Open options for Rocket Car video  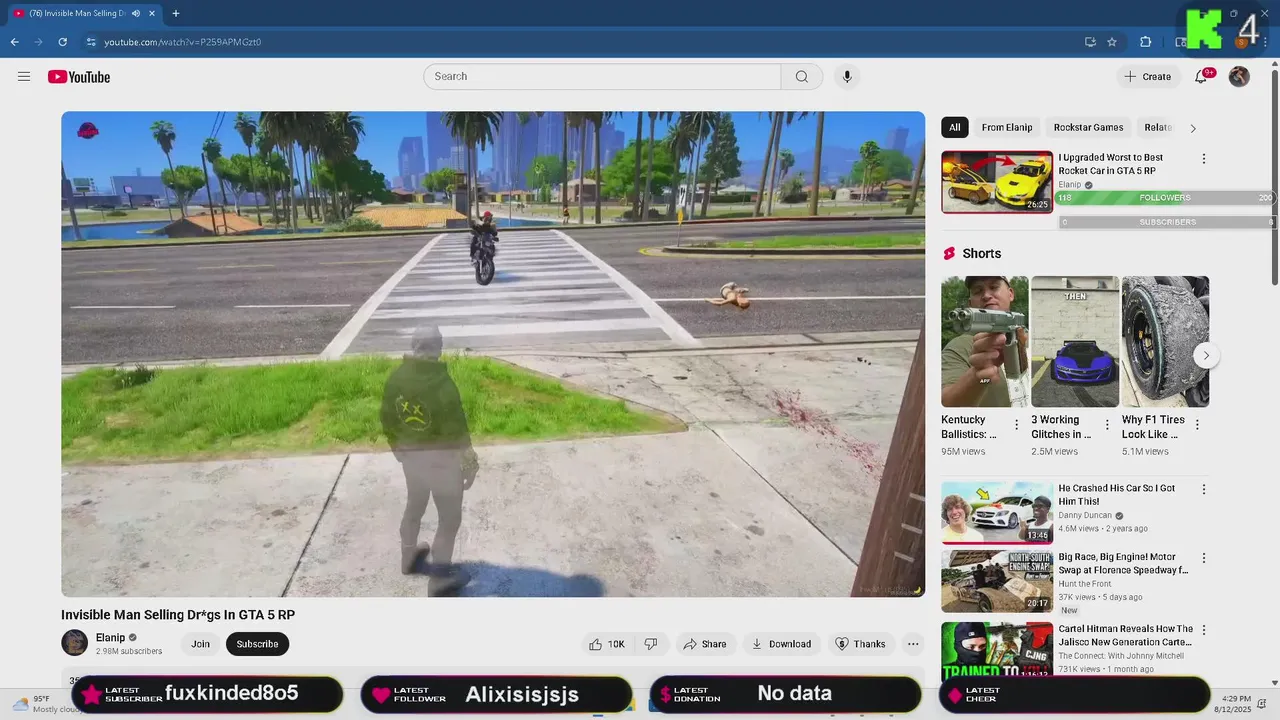click(x=1204, y=159)
